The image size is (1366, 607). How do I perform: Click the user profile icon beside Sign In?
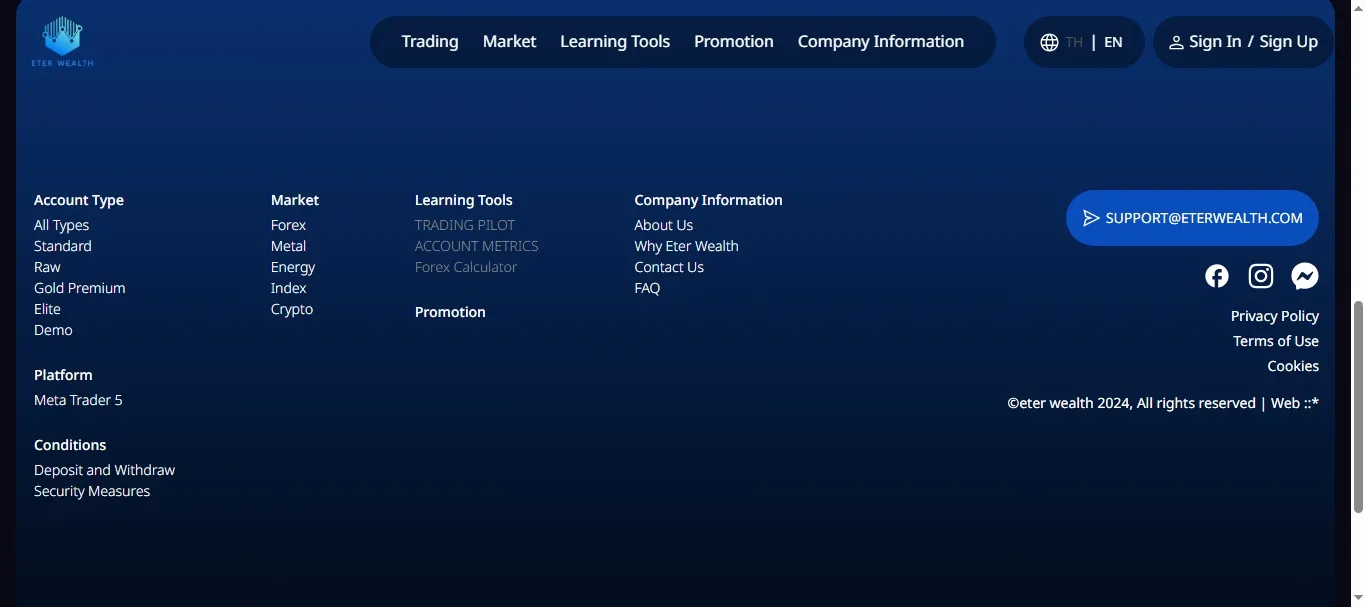tap(1176, 43)
